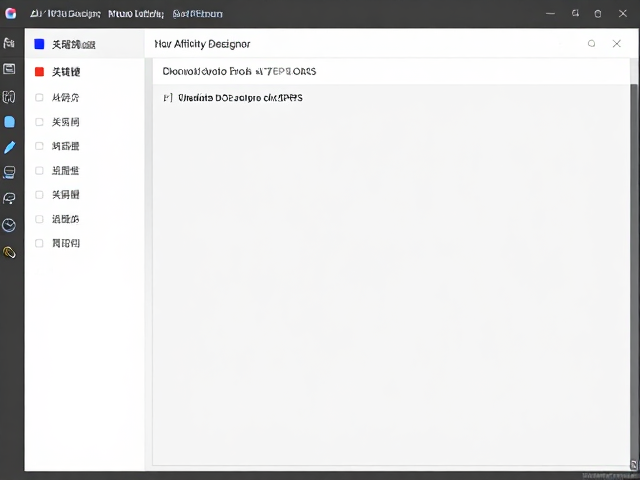Tick the fourth empty checkbox in the list
The image size is (640, 480).
pyautogui.click(x=39, y=170)
